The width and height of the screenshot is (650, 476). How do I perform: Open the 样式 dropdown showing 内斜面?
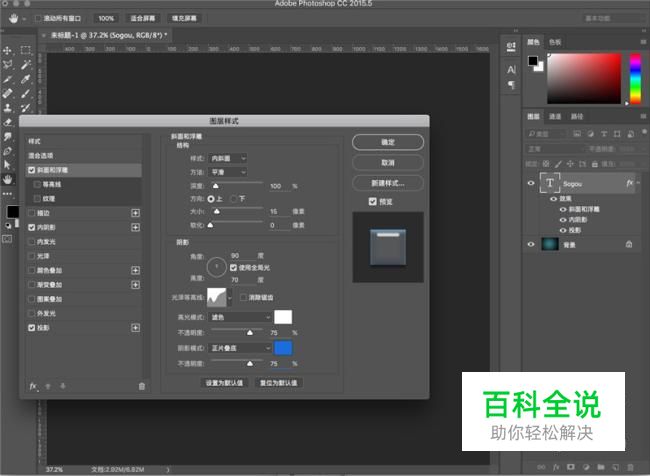(x=228, y=158)
